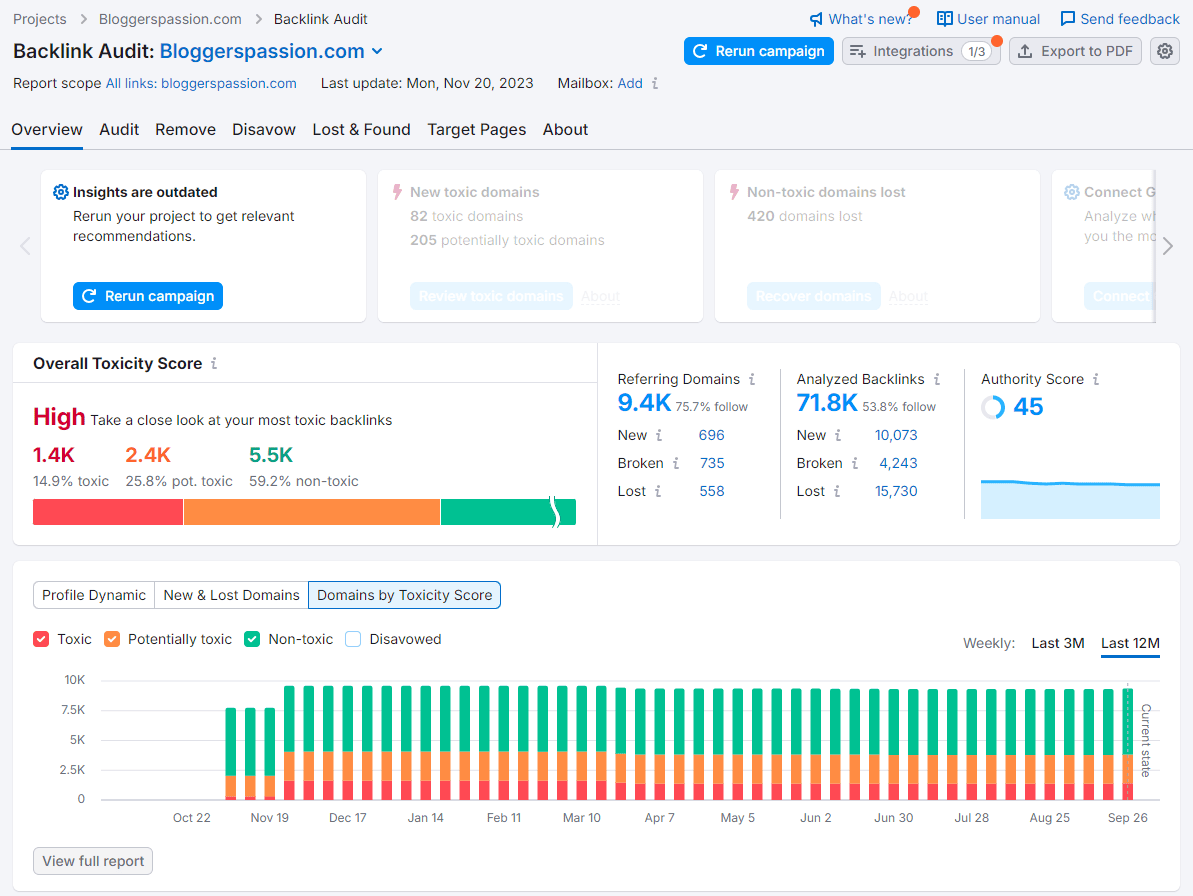Screen dimensions: 1193x896
Task: Uncheck the Potentially toxic checkbox
Action: point(111,638)
